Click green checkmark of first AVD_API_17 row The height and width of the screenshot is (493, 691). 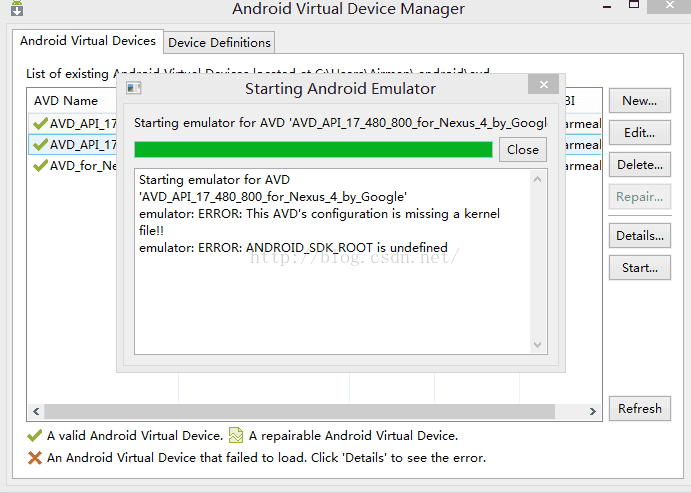click(x=40, y=123)
